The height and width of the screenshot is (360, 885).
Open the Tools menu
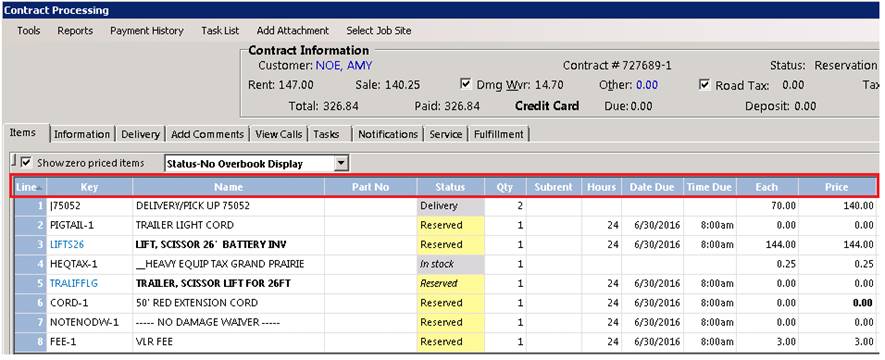pyautogui.click(x=29, y=30)
